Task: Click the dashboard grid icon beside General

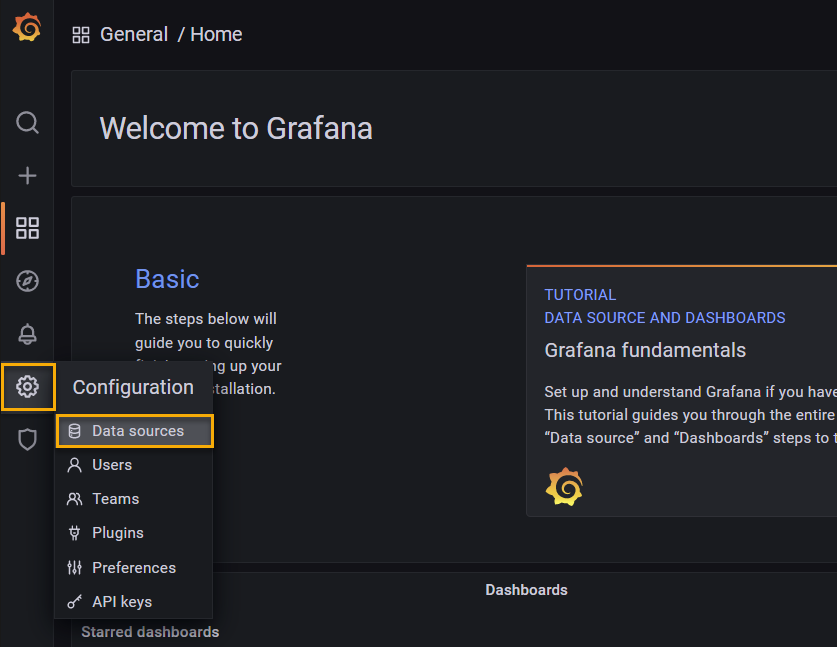Action: click(x=81, y=35)
